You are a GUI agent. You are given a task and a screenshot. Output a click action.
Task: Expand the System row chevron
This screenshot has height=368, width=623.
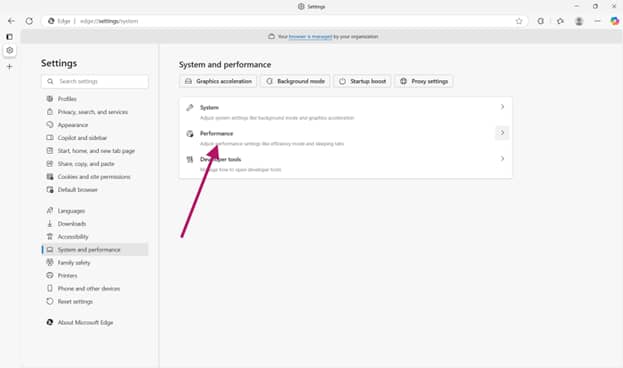point(502,107)
